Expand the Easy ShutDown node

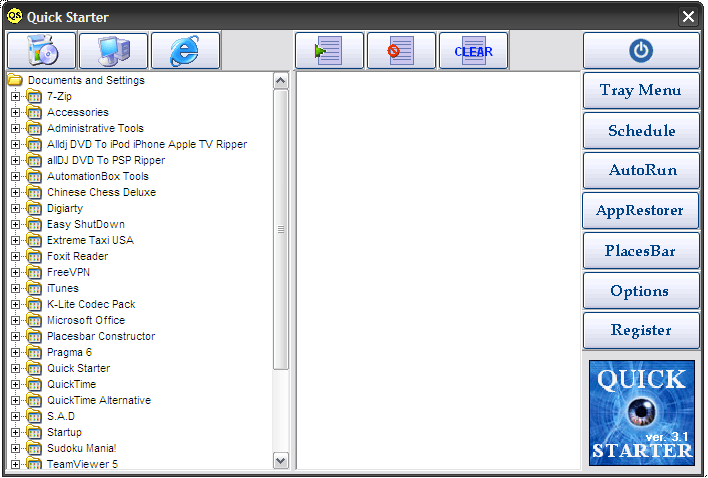click(15, 224)
